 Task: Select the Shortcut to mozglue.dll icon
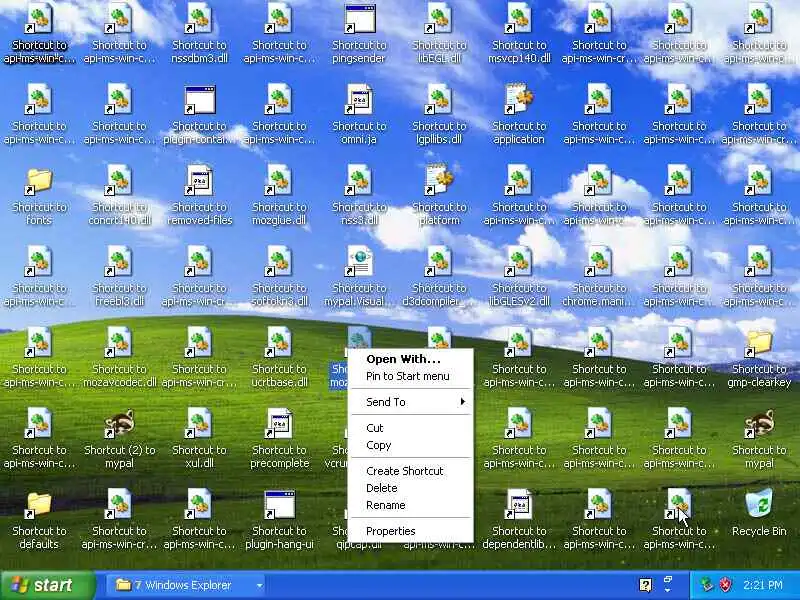[x=279, y=196]
